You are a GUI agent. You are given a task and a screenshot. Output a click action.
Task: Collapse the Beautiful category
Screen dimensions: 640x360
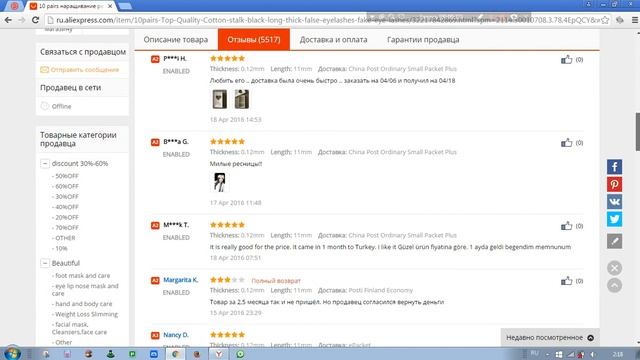(45, 263)
